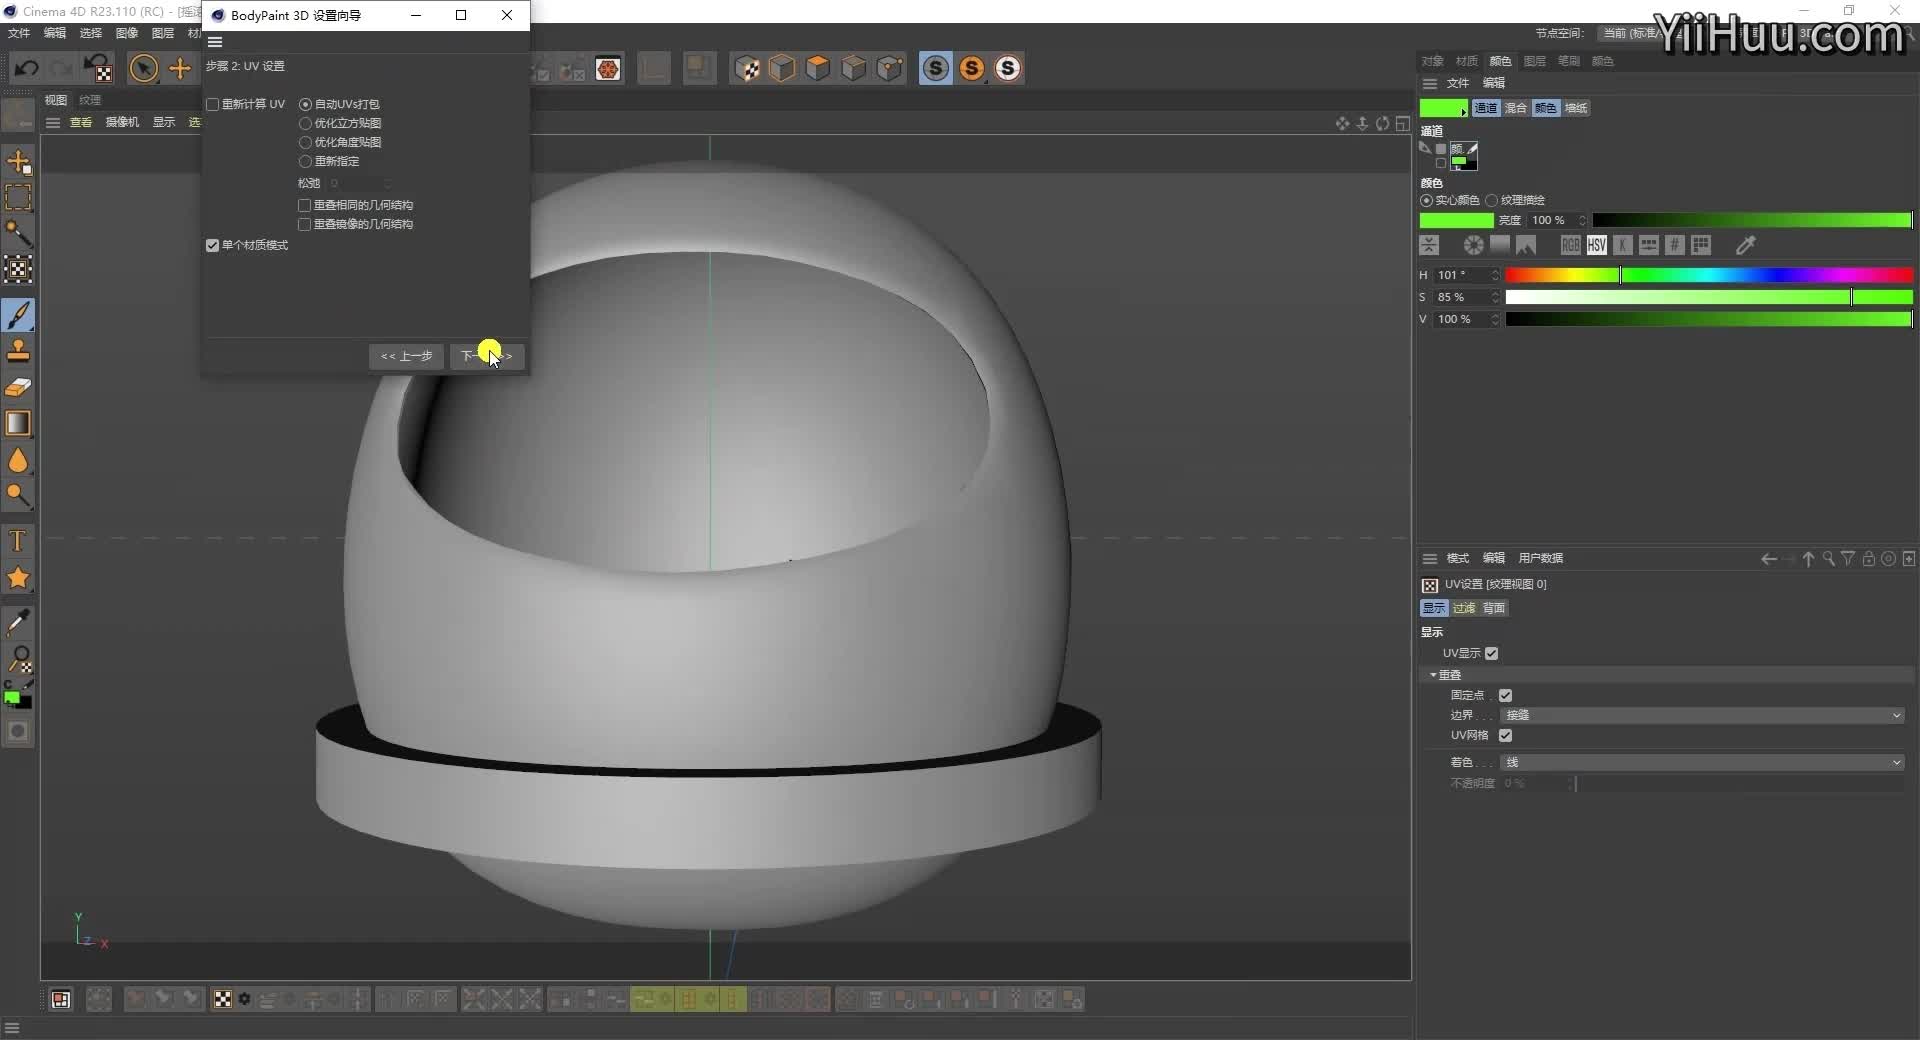Screen dimensions: 1920x1040
Task: Uncheck the UV显示 checkbox
Action: tap(1491, 653)
